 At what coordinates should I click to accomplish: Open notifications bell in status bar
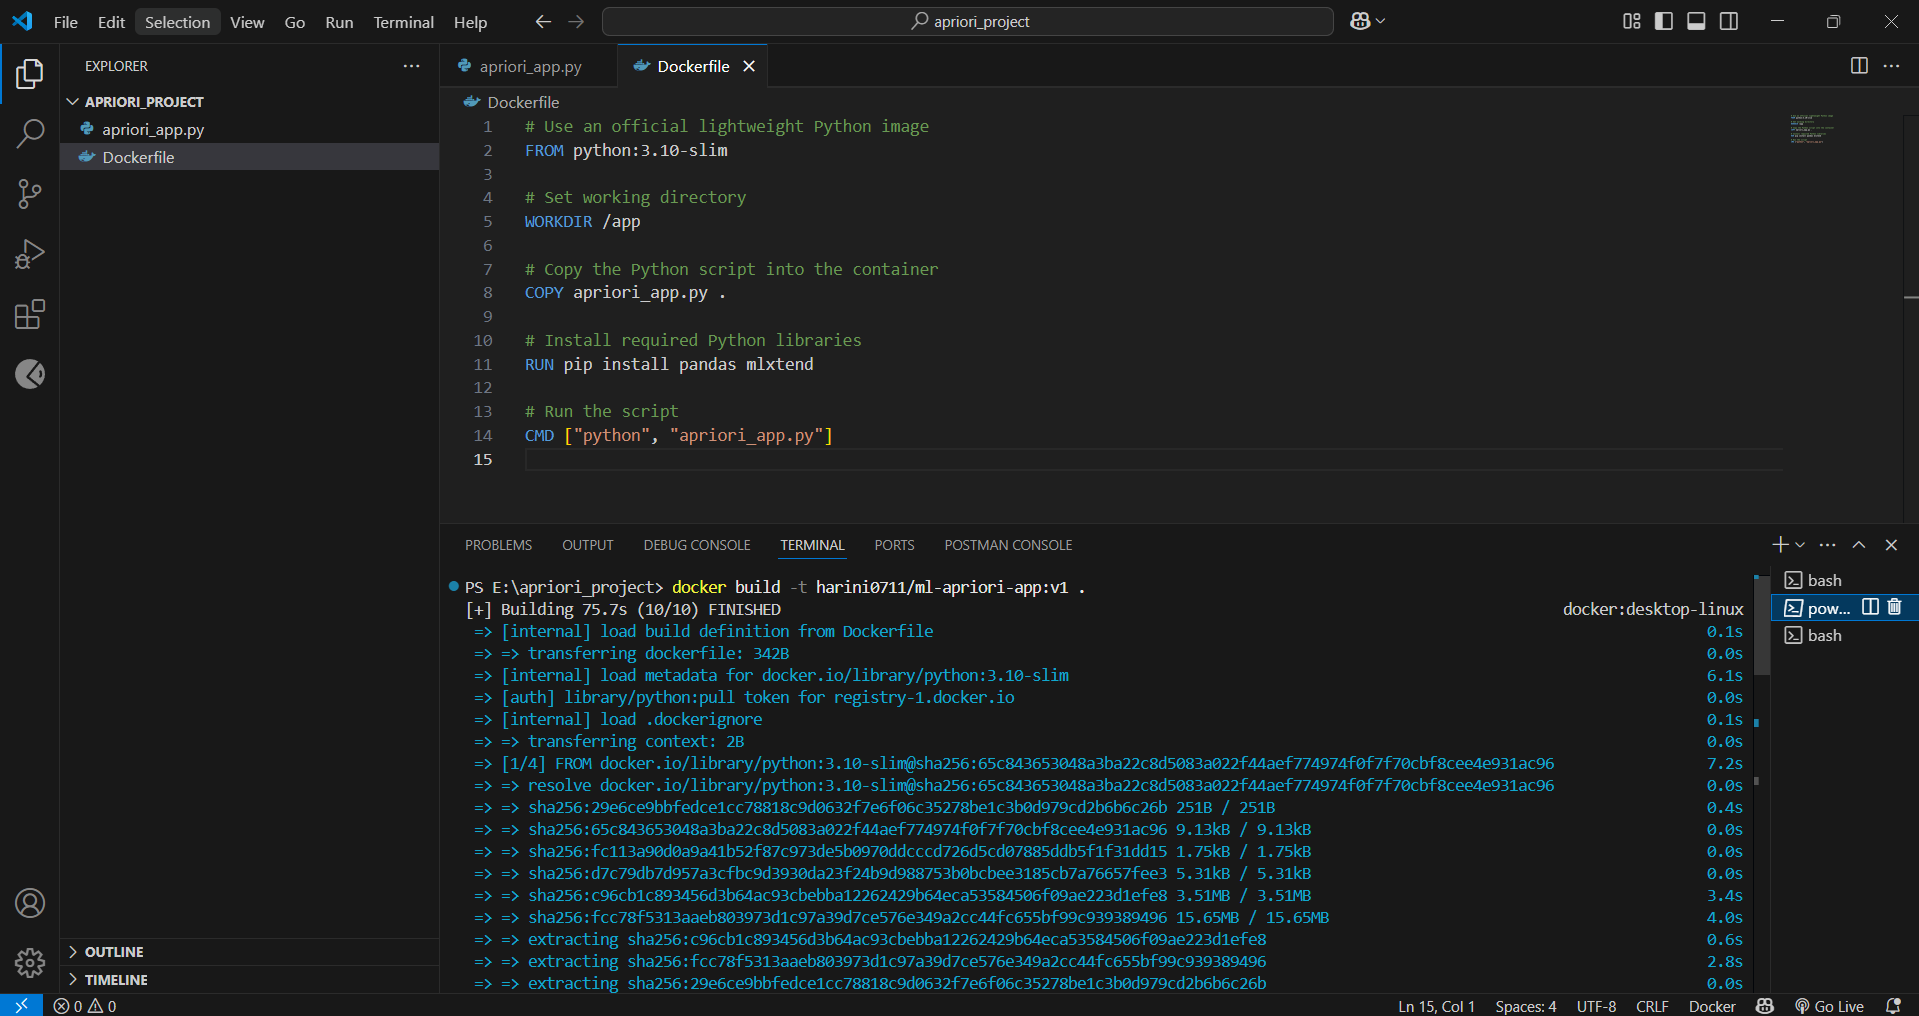tap(1892, 1006)
